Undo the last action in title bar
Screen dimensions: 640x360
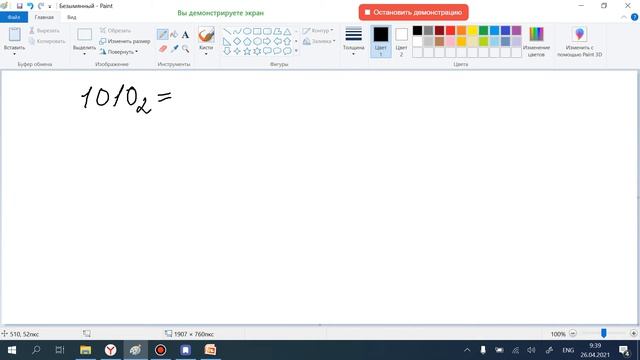30,6
